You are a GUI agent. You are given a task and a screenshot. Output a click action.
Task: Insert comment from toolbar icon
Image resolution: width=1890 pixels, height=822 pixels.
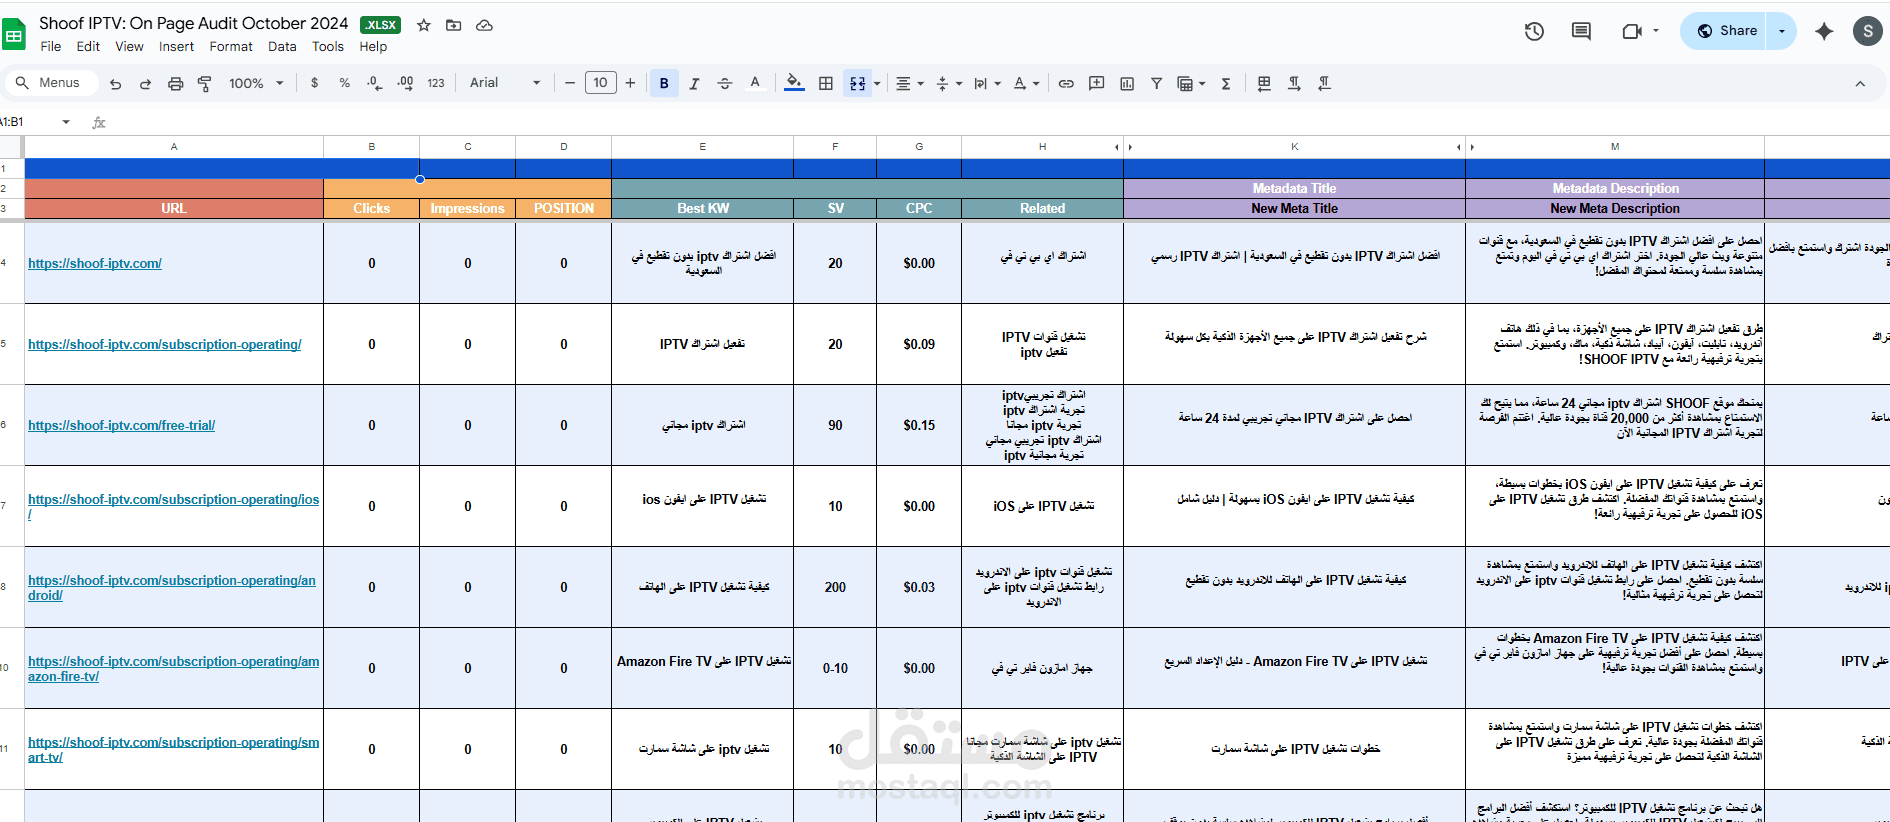coord(1097,83)
